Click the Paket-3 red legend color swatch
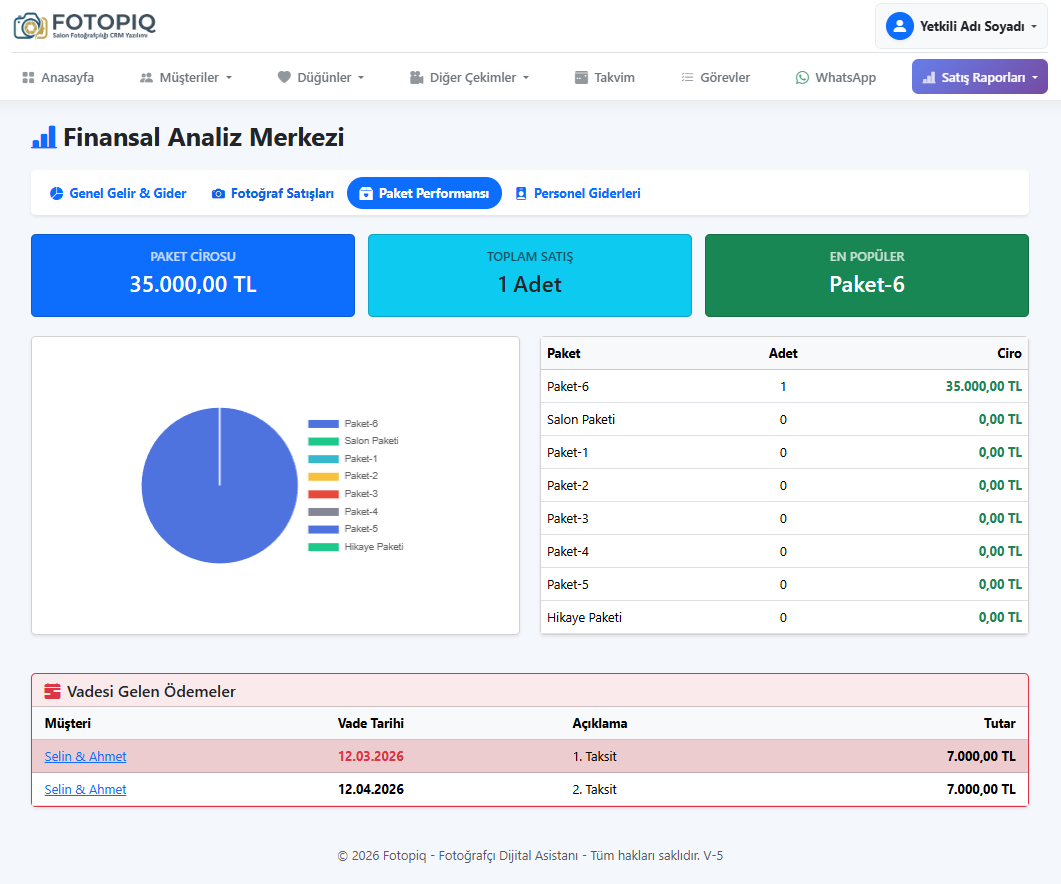The width and height of the screenshot is (1061, 884). click(323, 494)
